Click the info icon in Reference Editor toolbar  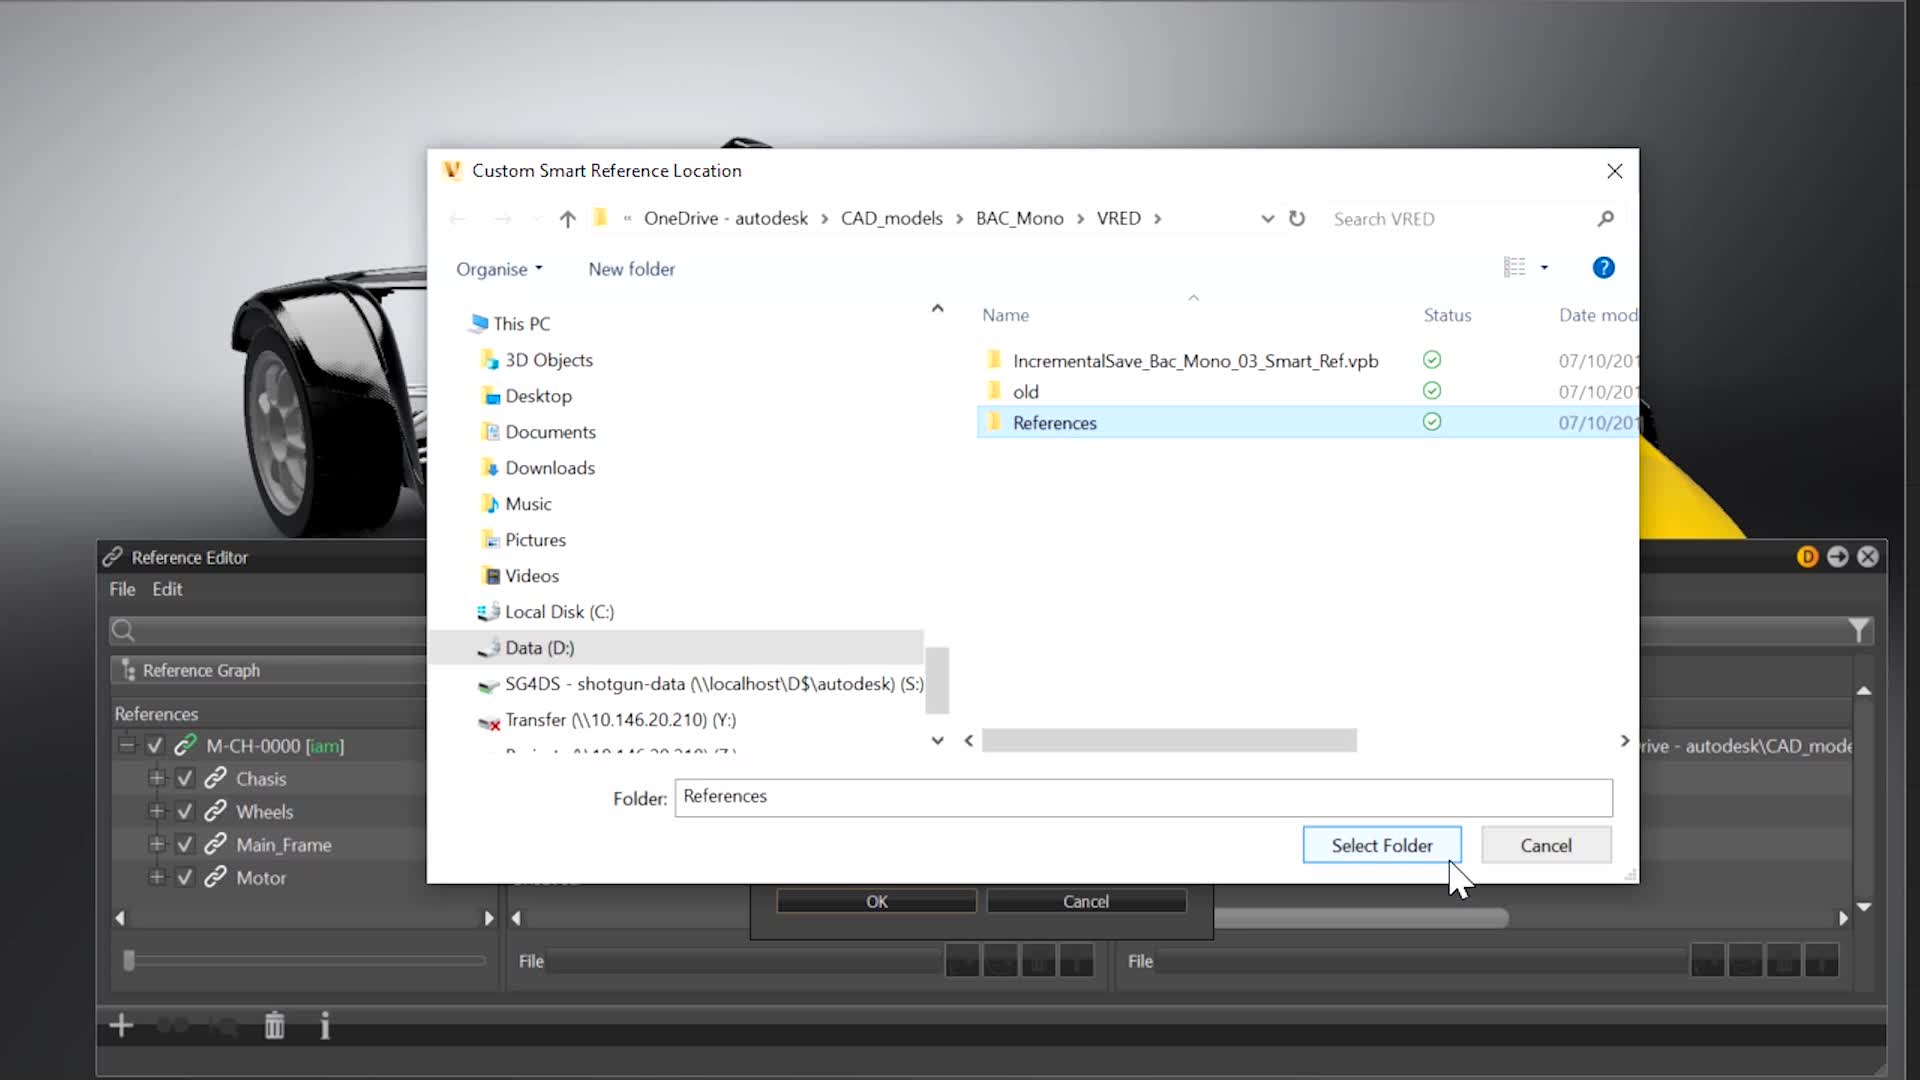pos(325,1026)
